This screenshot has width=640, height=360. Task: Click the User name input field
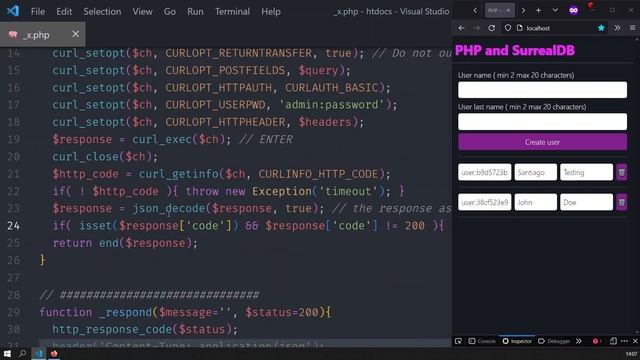point(542,90)
